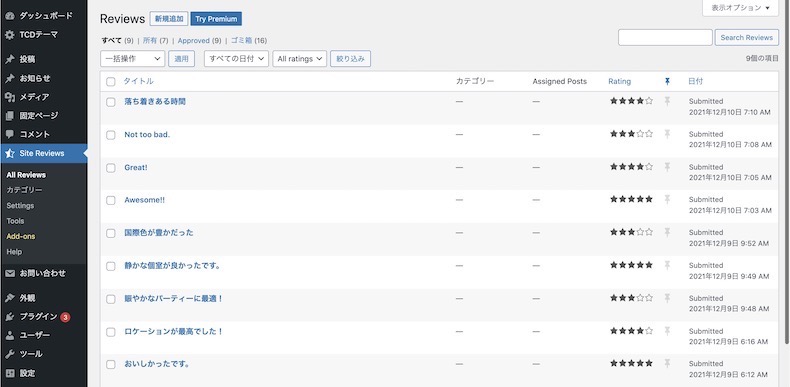This screenshot has height=387, width=790.
Task: Open the すべて (9) filter link
Action: [117, 41]
